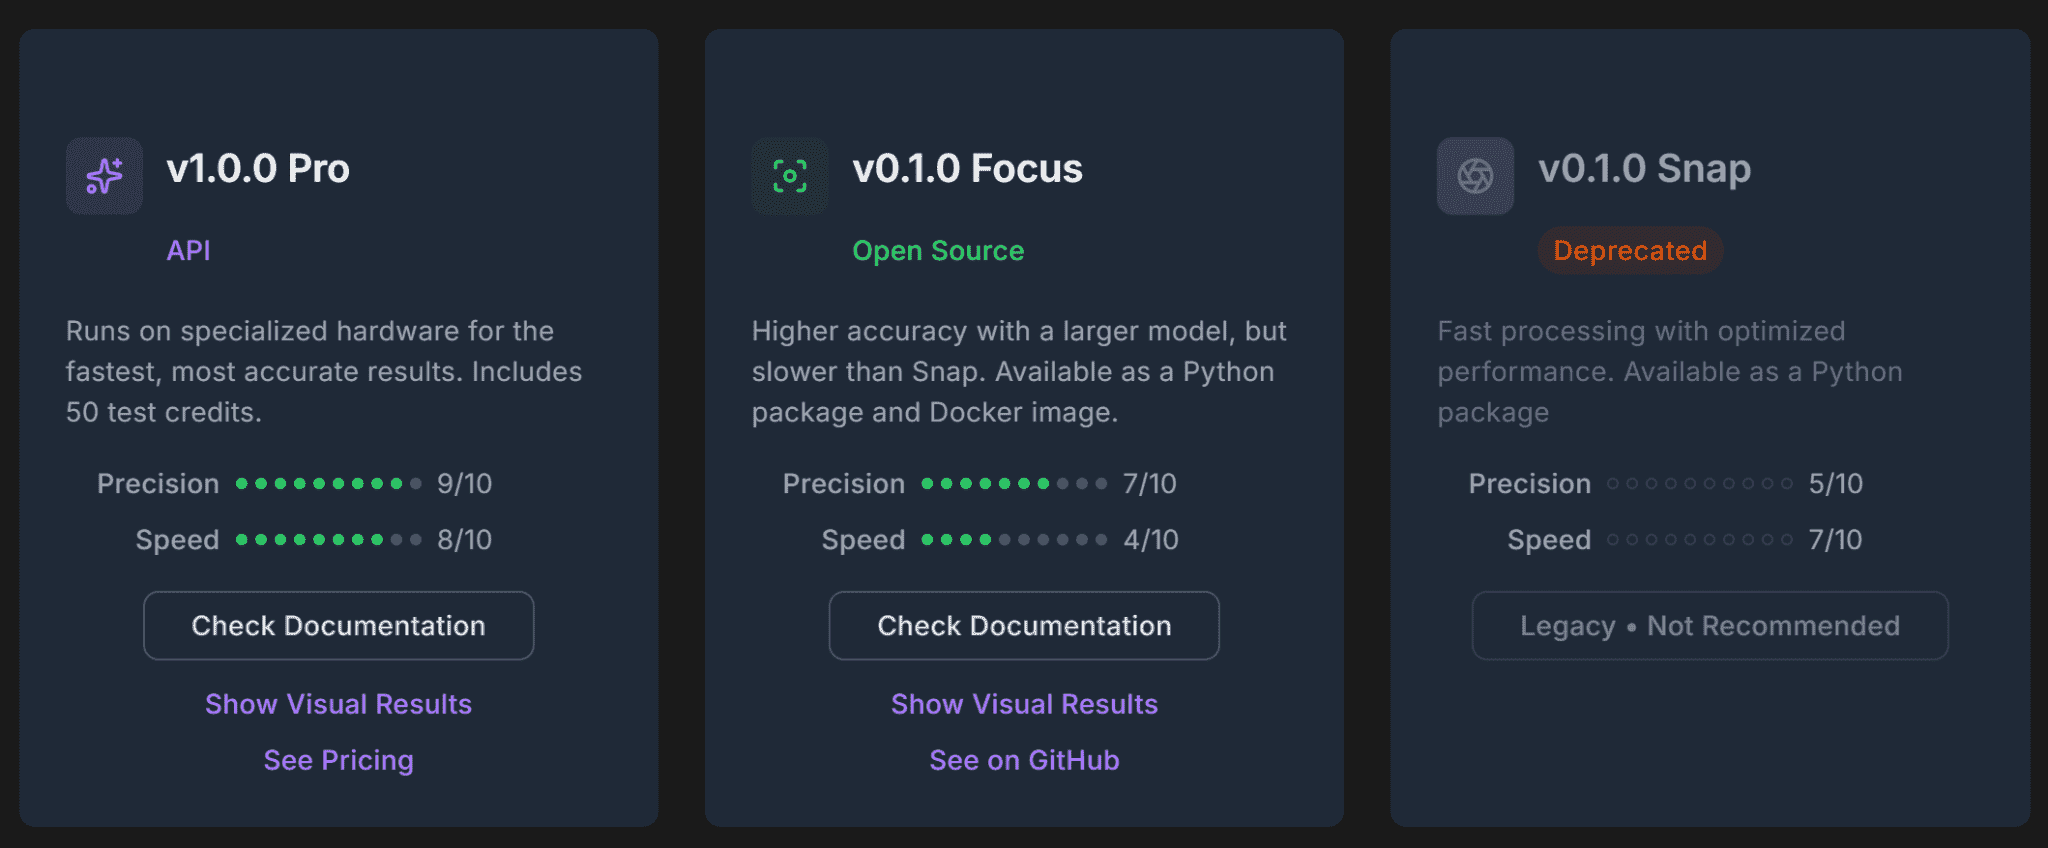The image size is (2048, 848).
Task: Open Check Documentation for v0.1.0 Focus
Action: click(x=1024, y=626)
